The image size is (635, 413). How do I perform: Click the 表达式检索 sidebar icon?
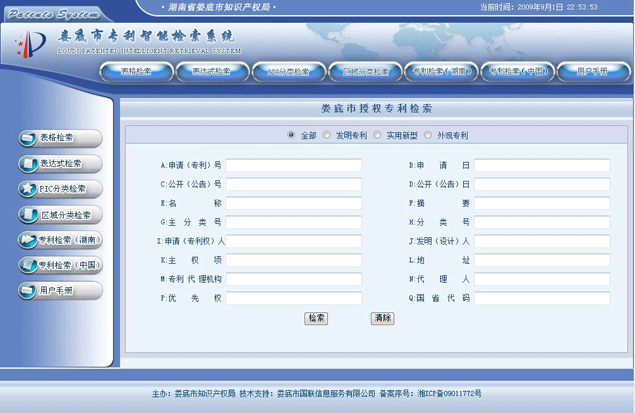28,164
